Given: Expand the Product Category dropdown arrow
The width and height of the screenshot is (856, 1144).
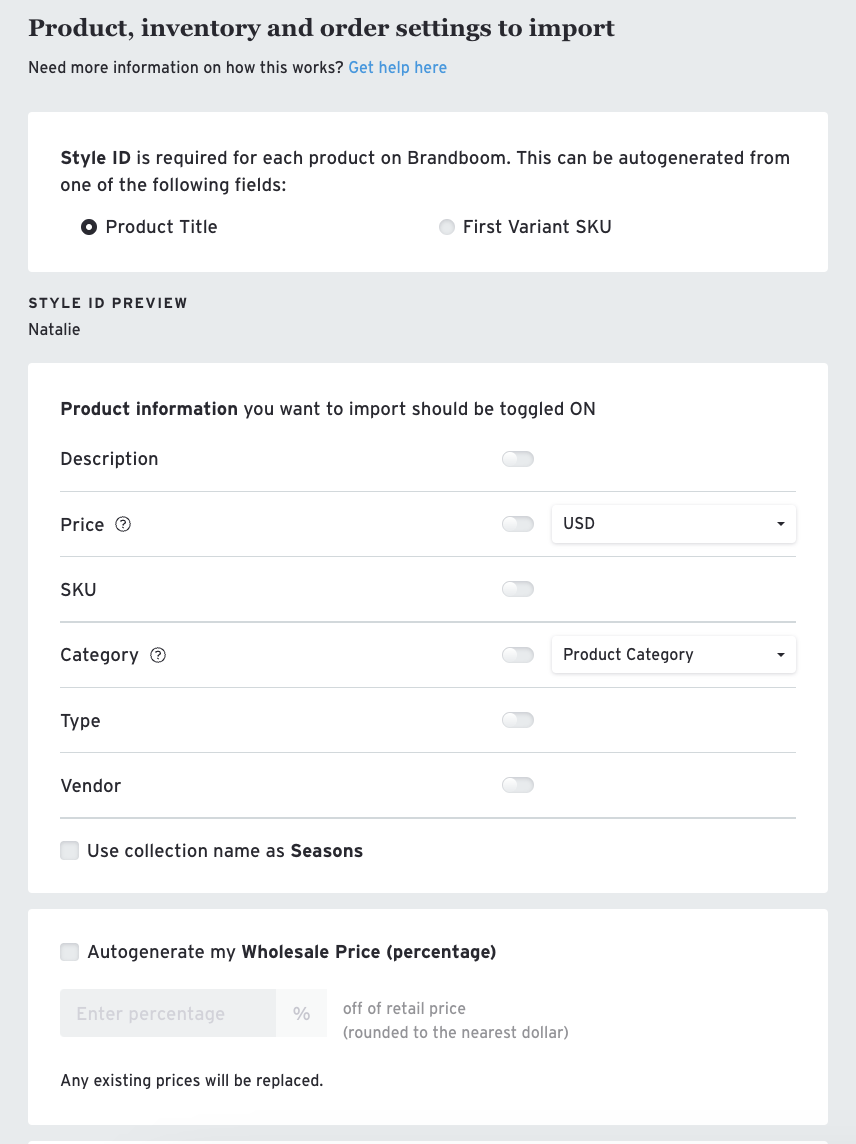Looking at the screenshot, I should [781, 654].
